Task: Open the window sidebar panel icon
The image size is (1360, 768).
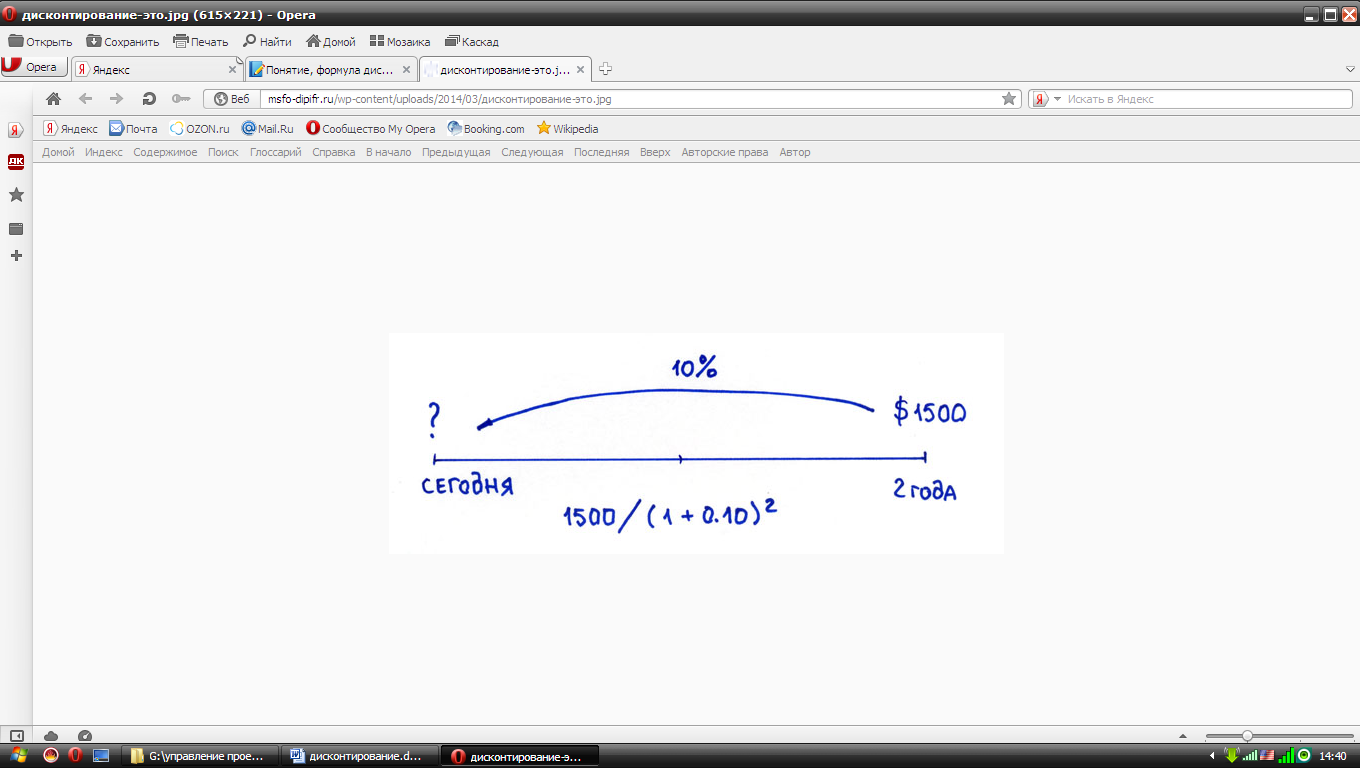Action: [x=16, y=229]
